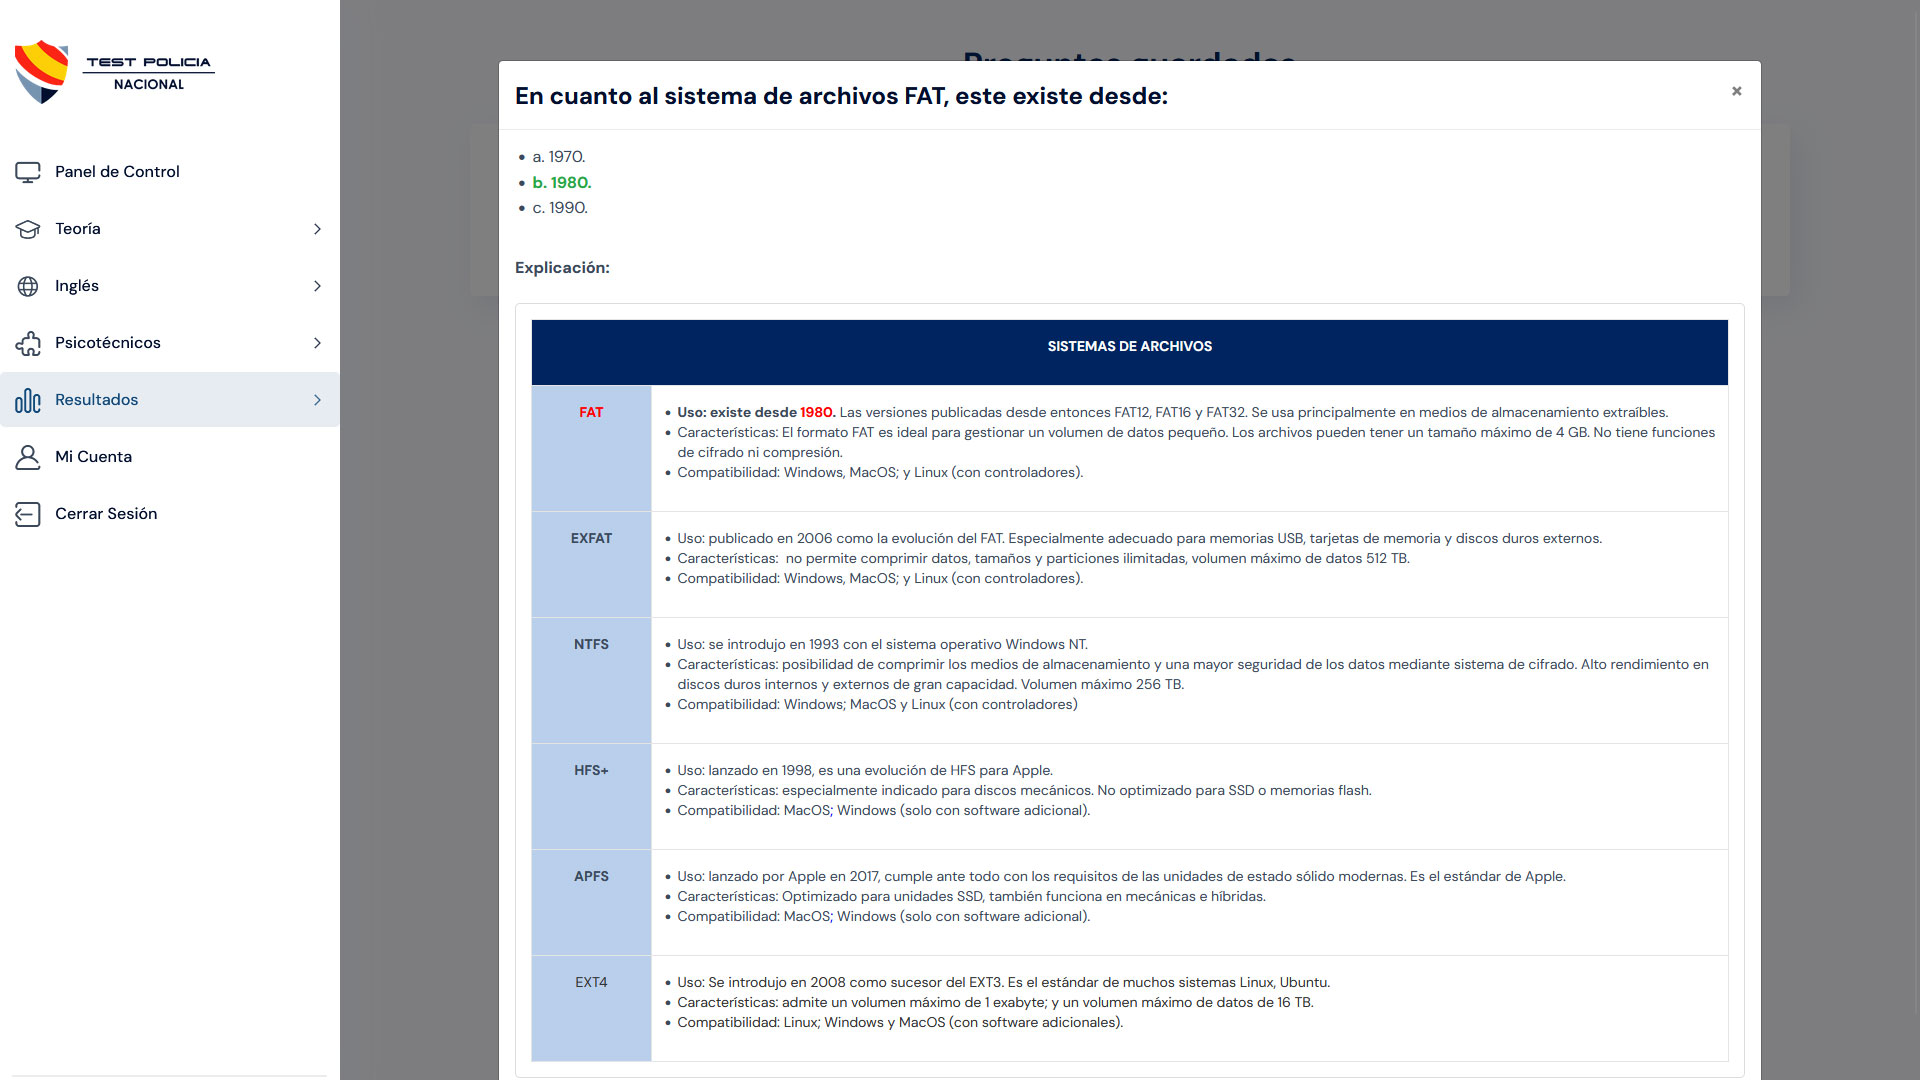Open Panel de Control menu item

click(170, 172)
